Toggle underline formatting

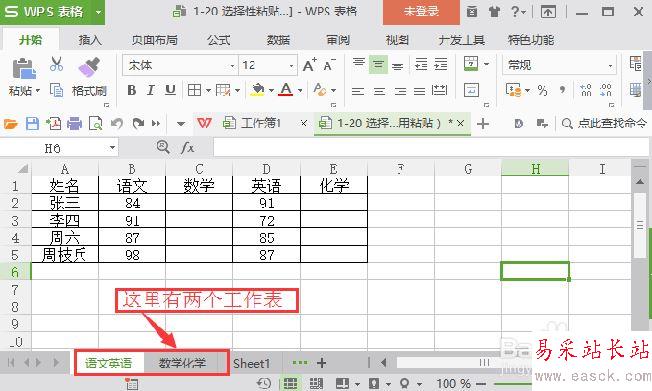pyautogui.click(x=170, y=90)
